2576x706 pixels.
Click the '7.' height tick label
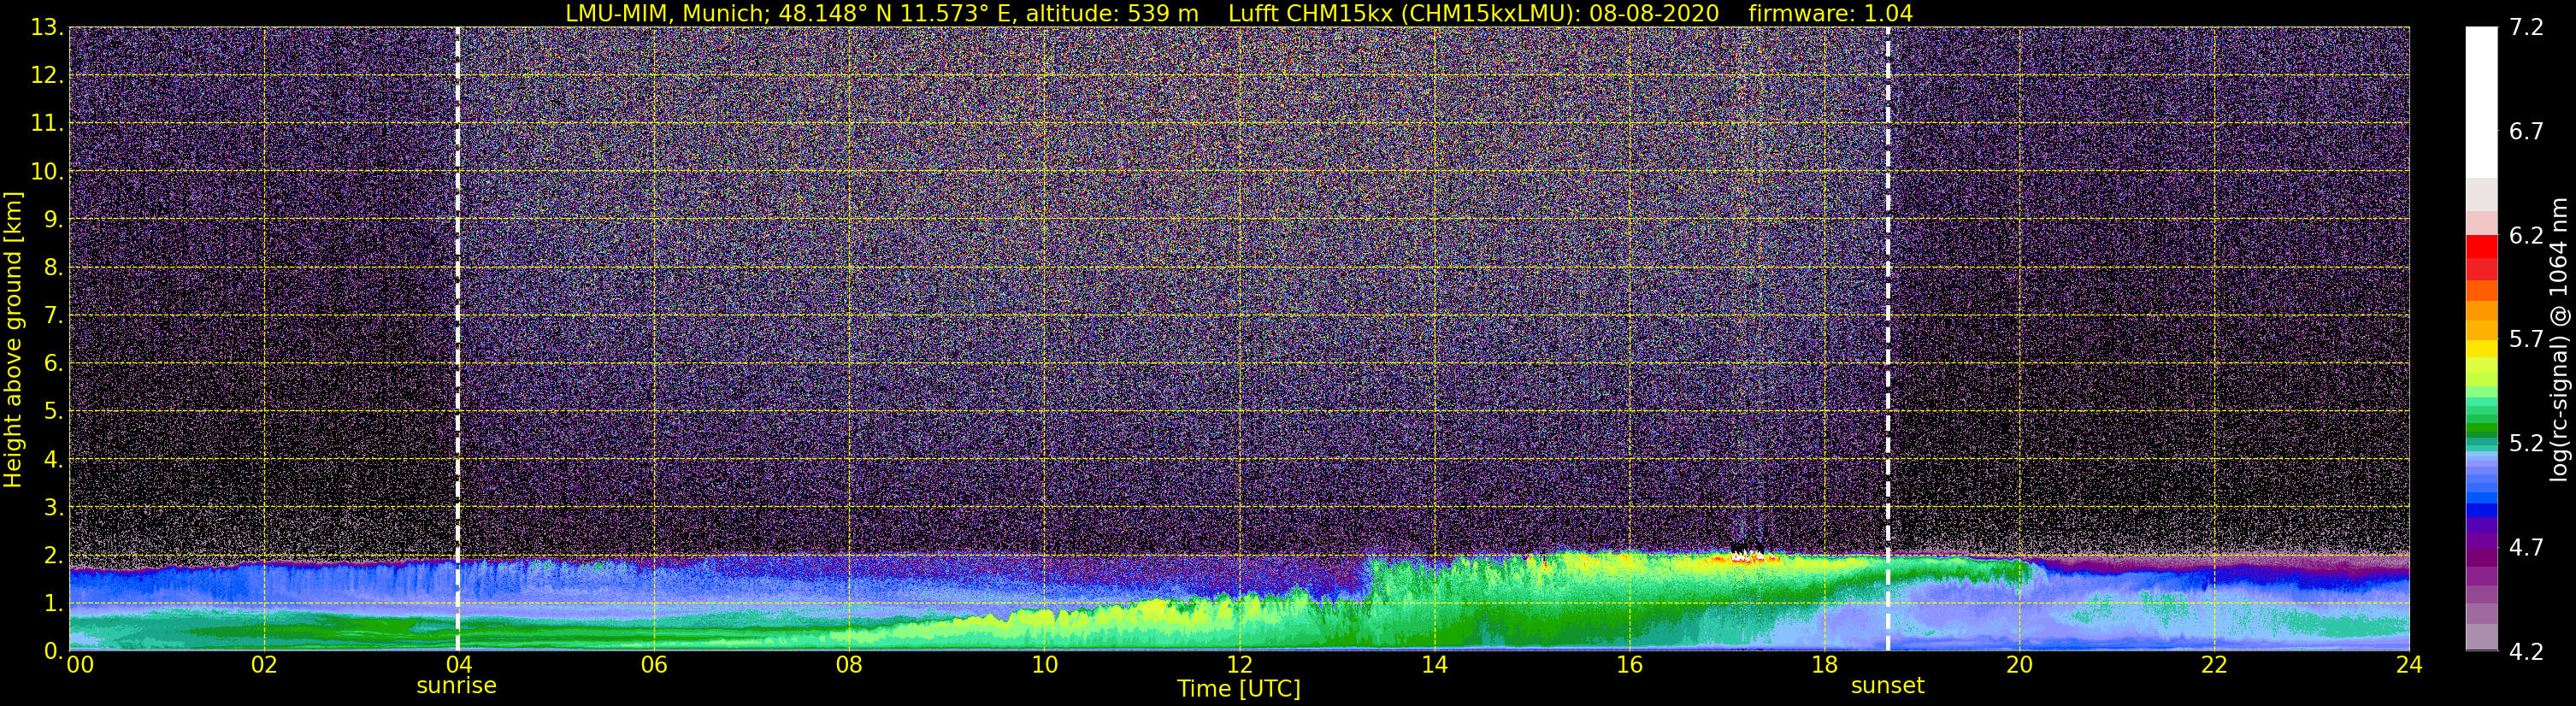(x=54, y=315)
